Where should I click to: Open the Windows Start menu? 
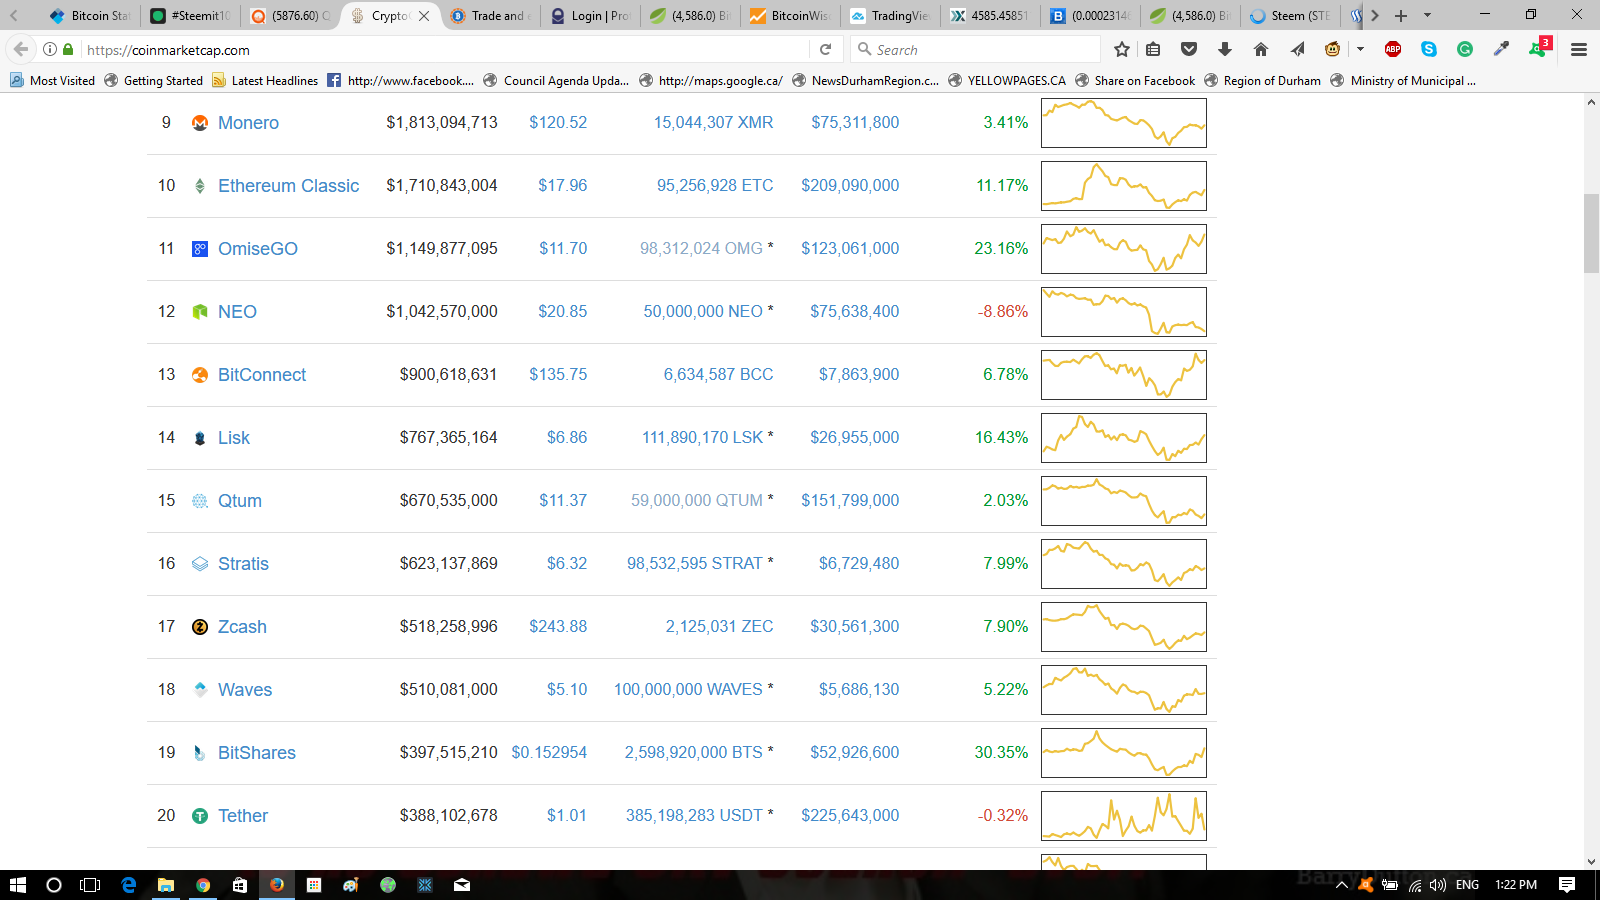point(17,885)
